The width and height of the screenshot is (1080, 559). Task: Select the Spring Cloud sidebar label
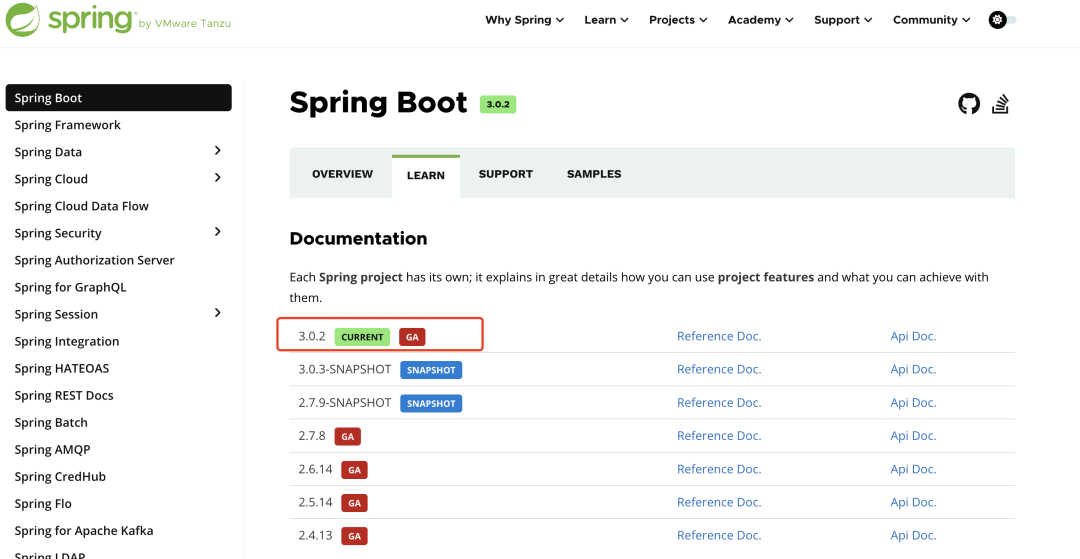(x=51, y=179)
